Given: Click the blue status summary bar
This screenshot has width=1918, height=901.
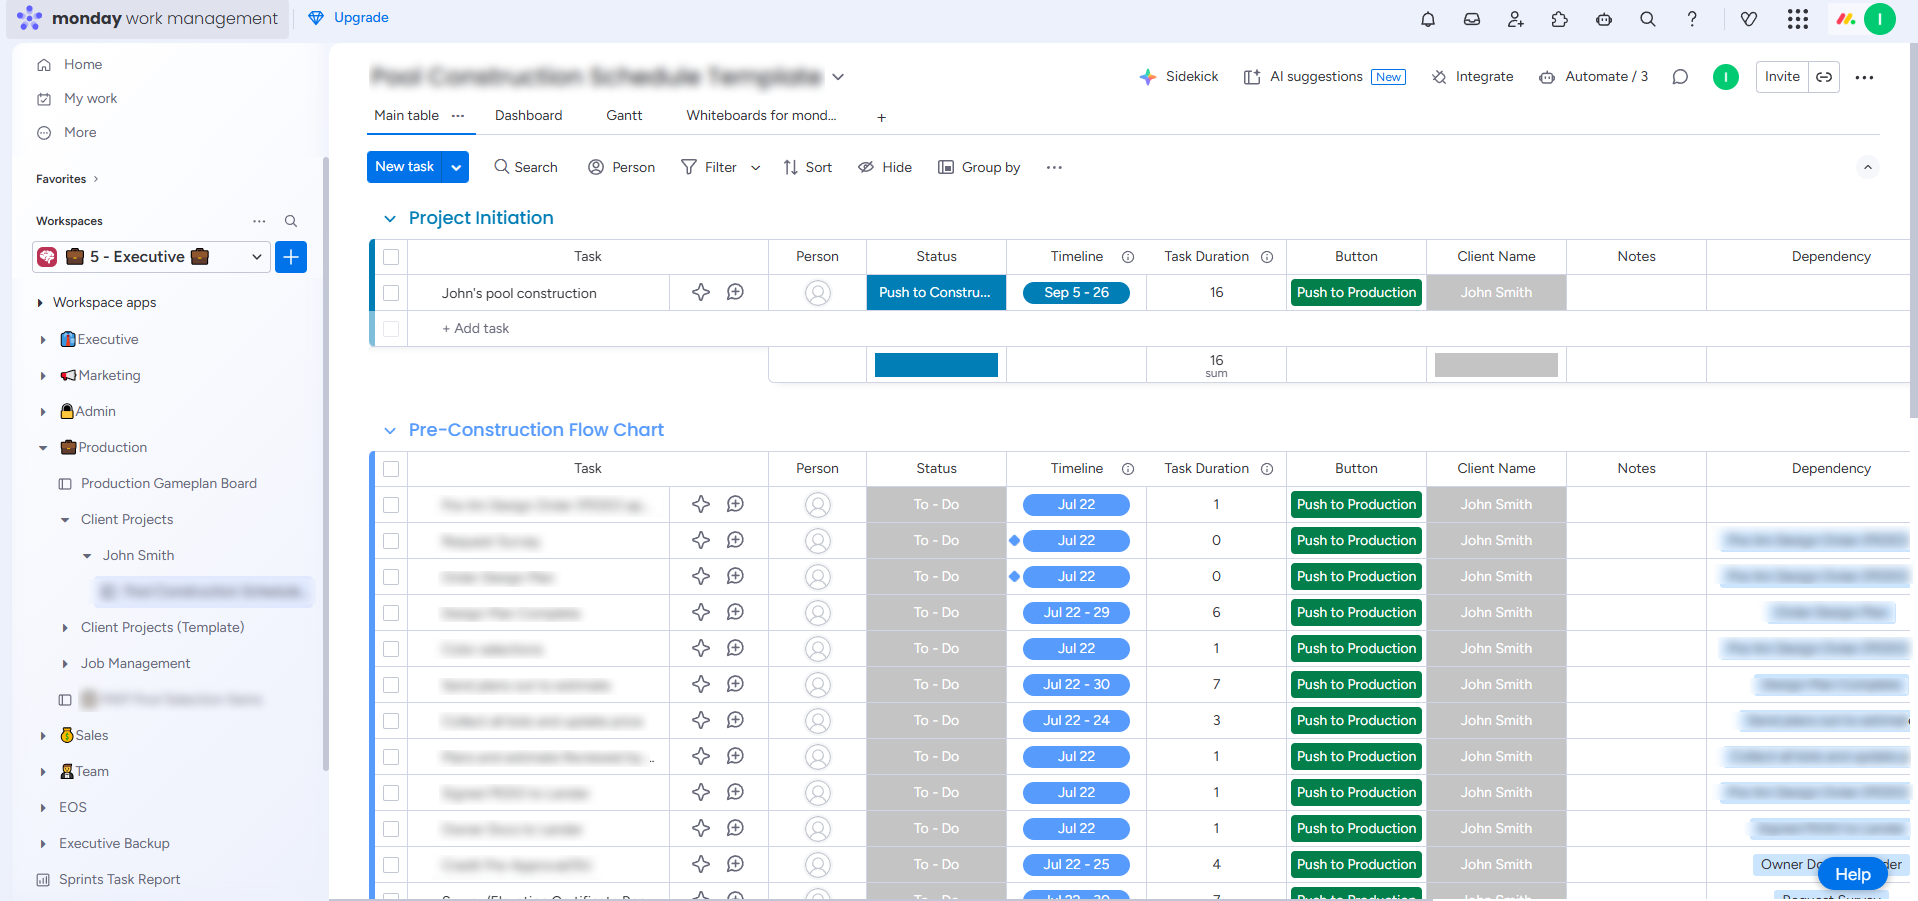Looking at the screenshot, I should [936, 365].
